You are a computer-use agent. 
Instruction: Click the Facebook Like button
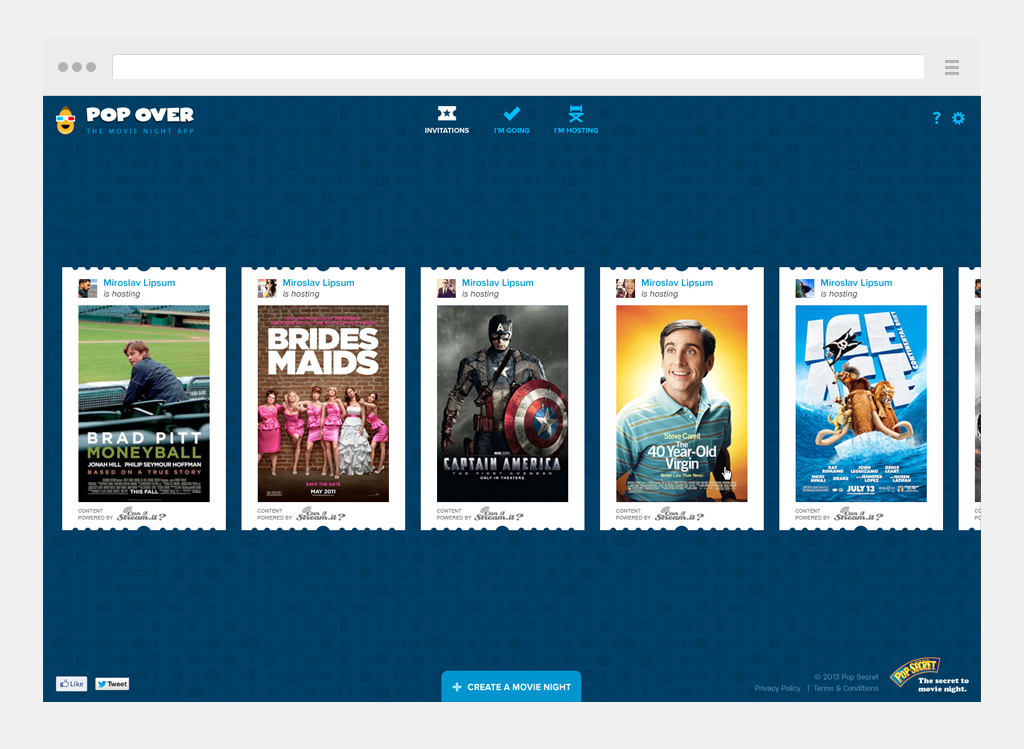[x=71, y=684]
